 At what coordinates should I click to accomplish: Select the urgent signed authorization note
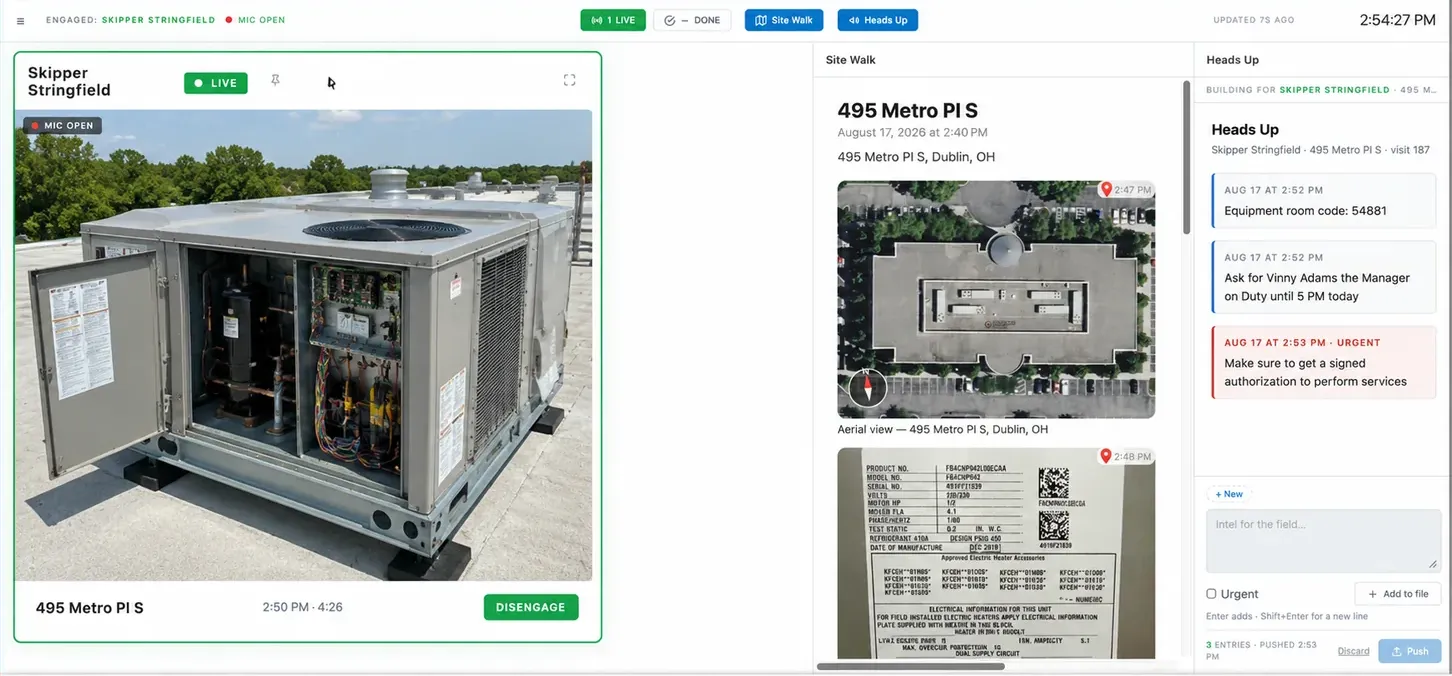click(x=1323, y=363)
